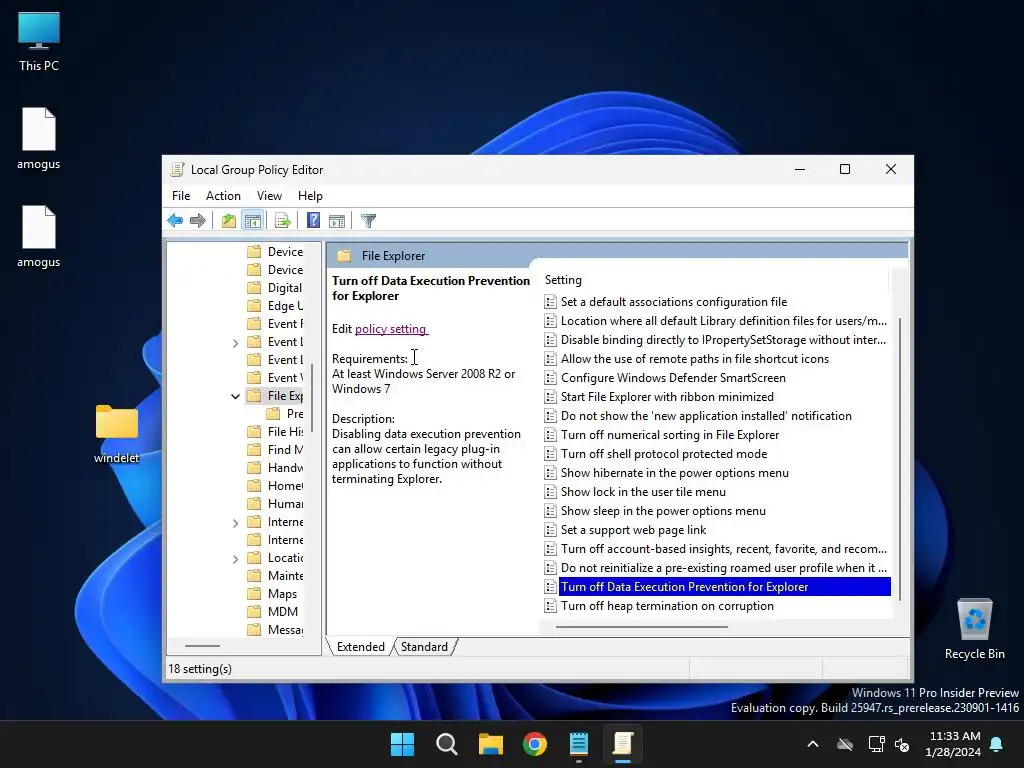This screenshot has height=768, width=1024.
Task: Open taskbar Search magnifier icon
Action: (x=447, y=744)
